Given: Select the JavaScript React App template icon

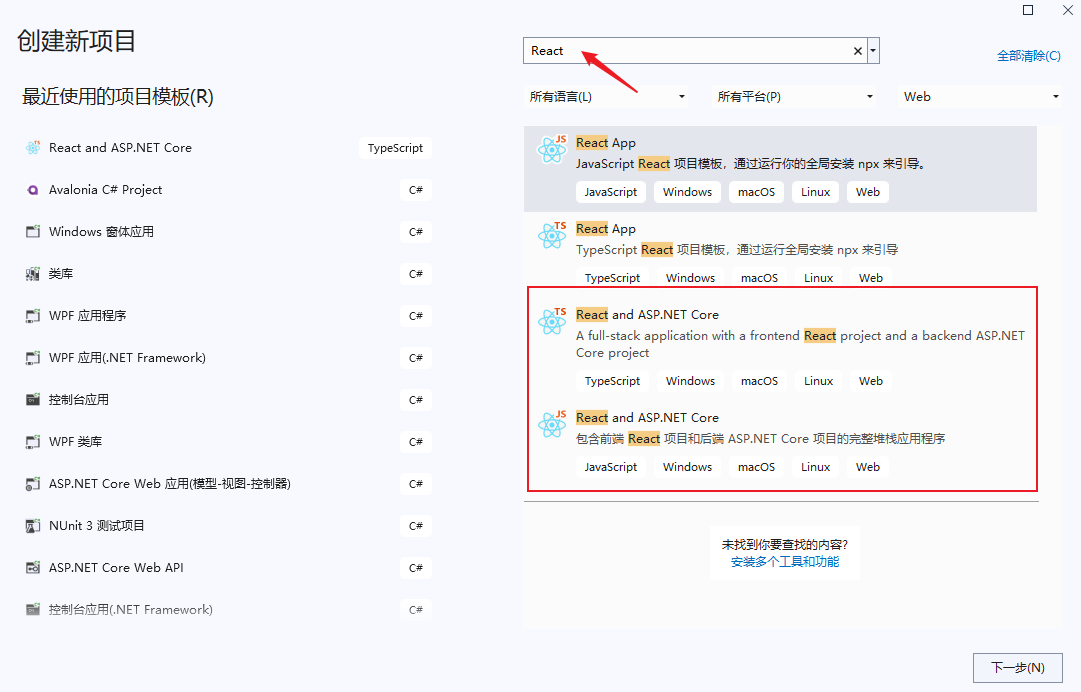Looking at the screenshot, I should [551, 150].
